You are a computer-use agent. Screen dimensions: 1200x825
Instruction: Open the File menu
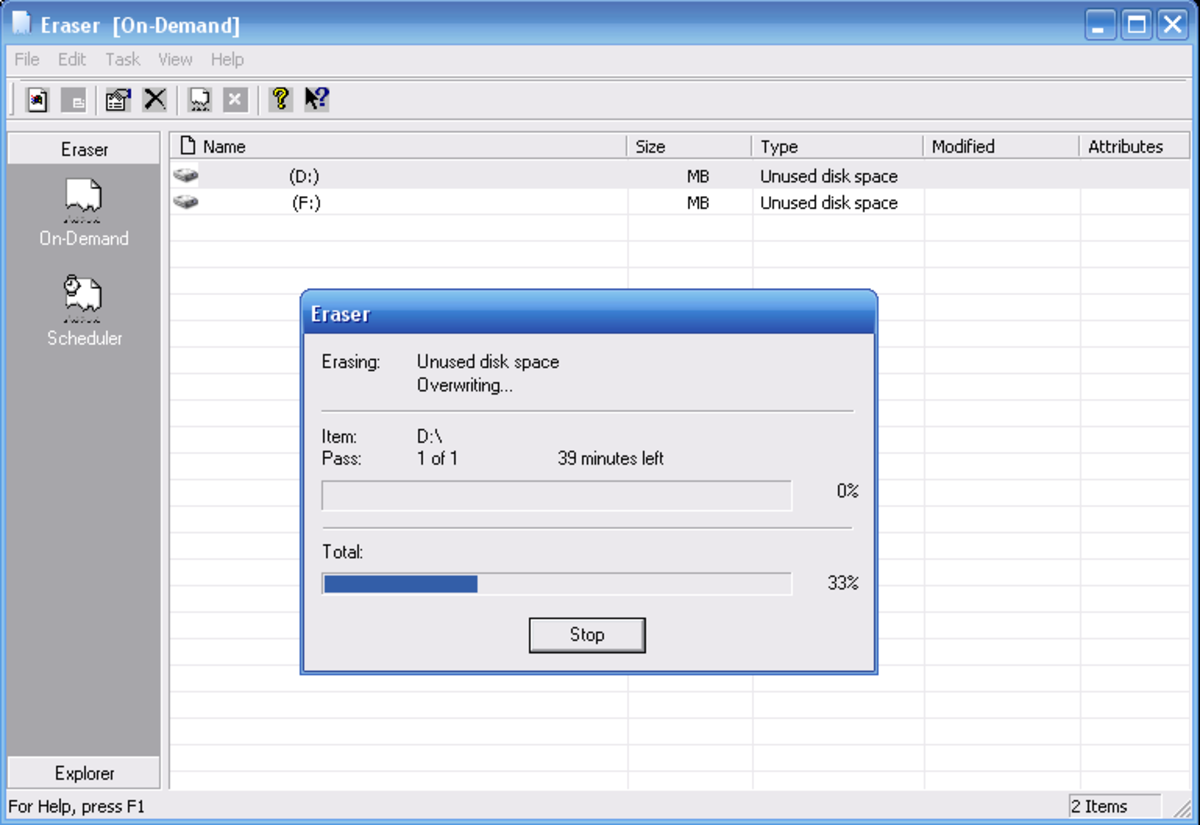coord(27,59)
